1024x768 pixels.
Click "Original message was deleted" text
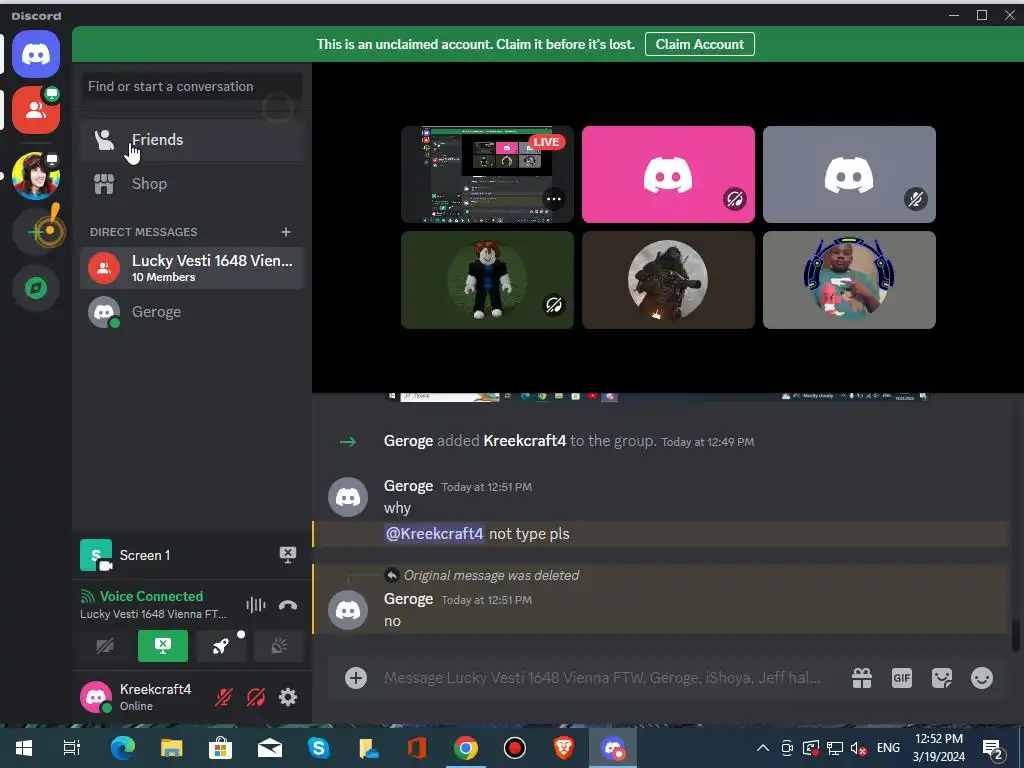pos(491,575)
